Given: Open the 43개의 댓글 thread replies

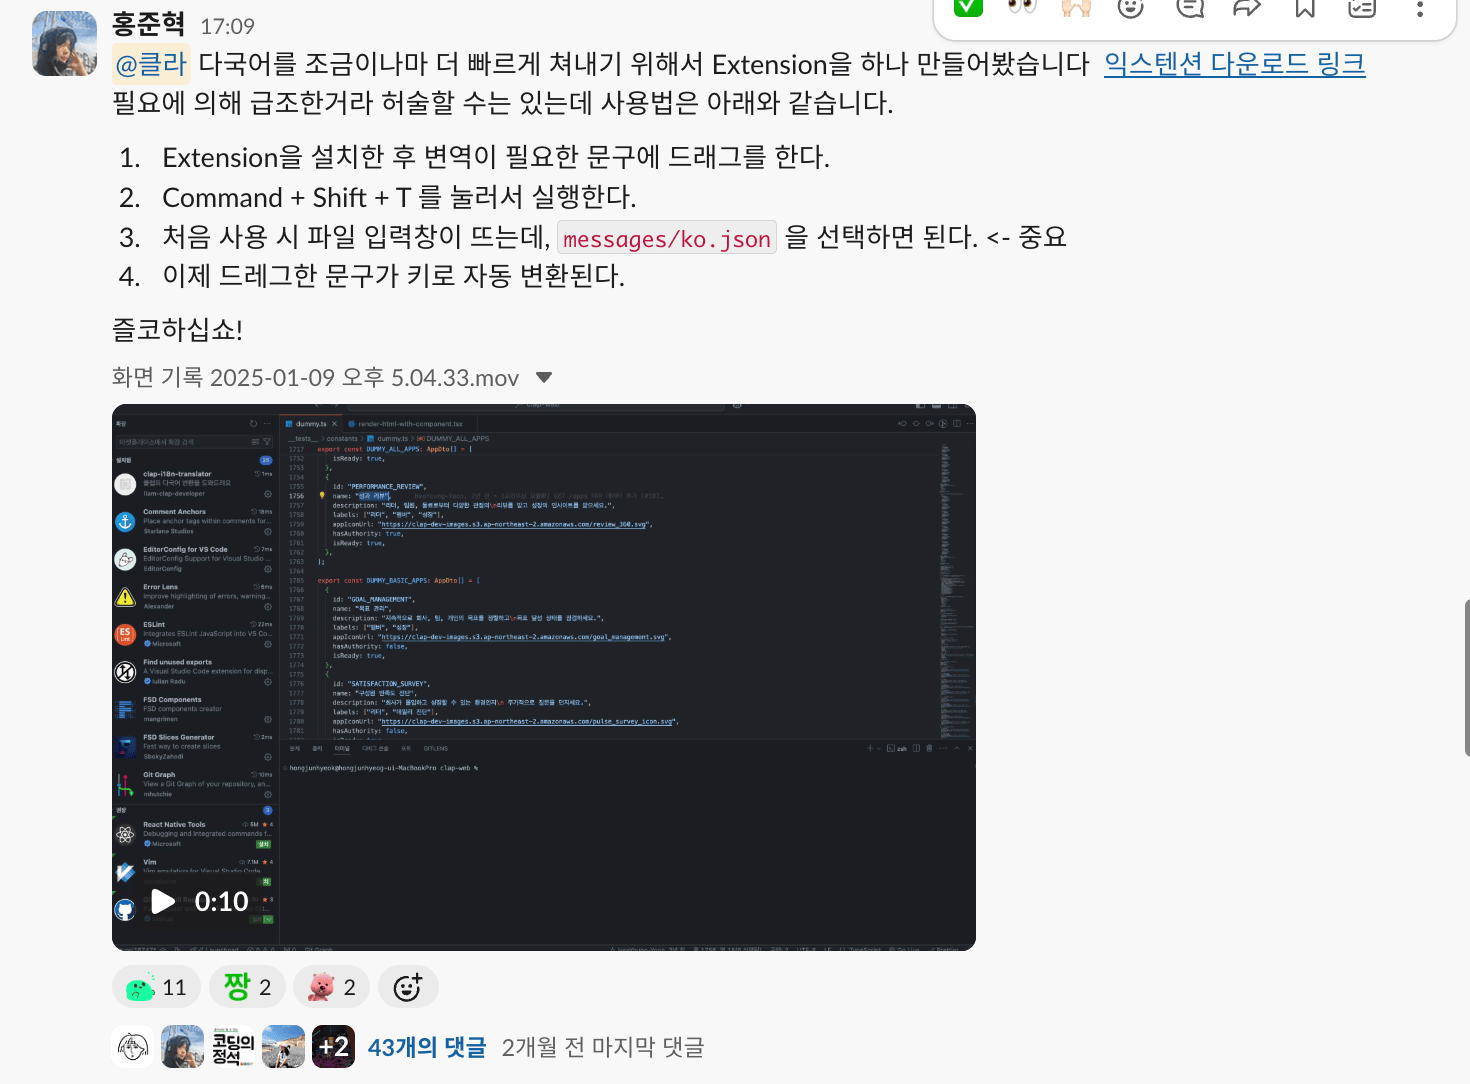Looking at the screenshot, I should point(427,1047).
